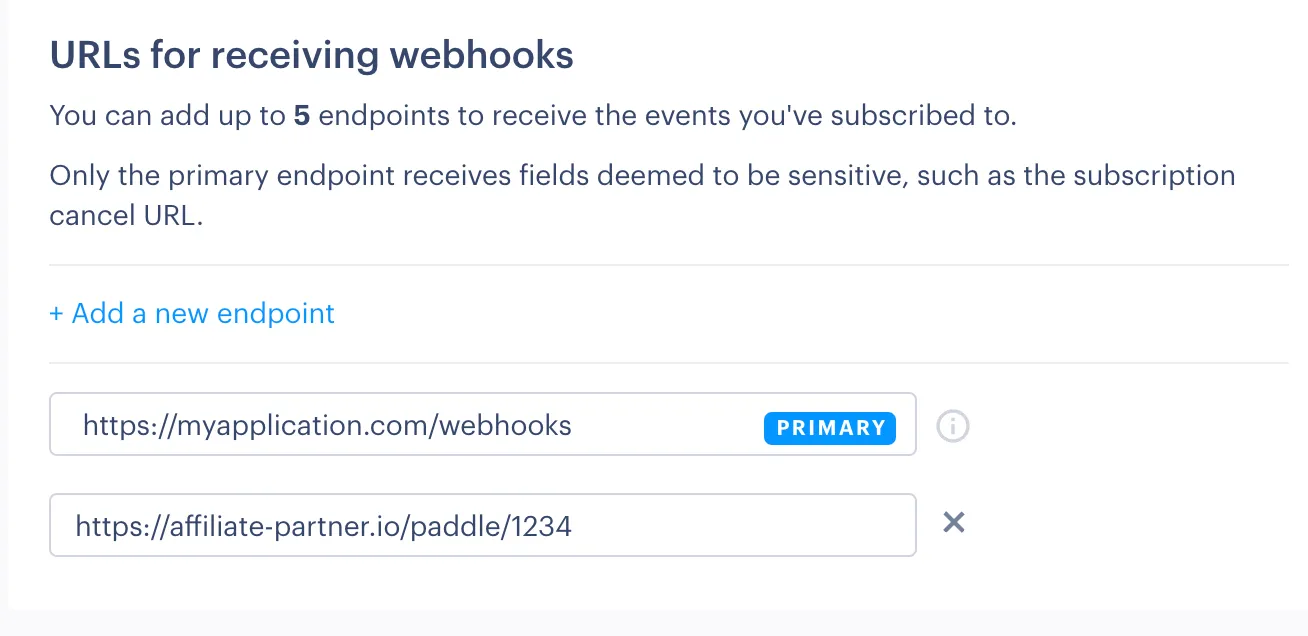Image resolution: width=1308 pixels, height=636 pixels.
Task: Select the Add a new endpoint link text
Action: [202, 313]
